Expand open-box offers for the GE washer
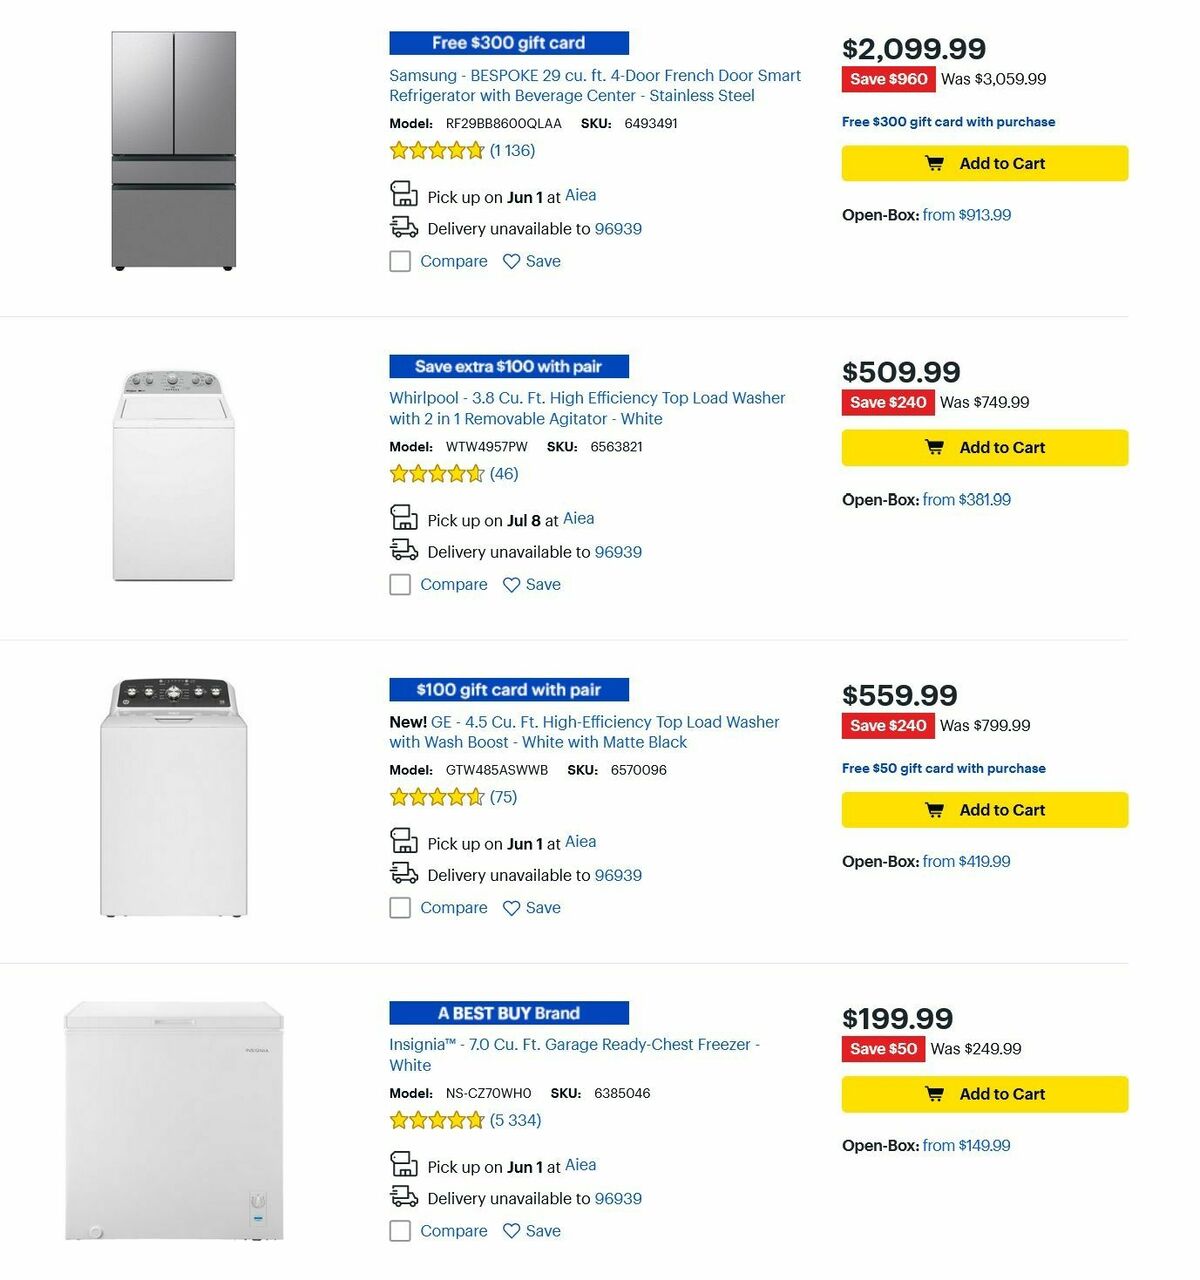The width and height of the screenshot is (1200, 1280). (965, 861)
